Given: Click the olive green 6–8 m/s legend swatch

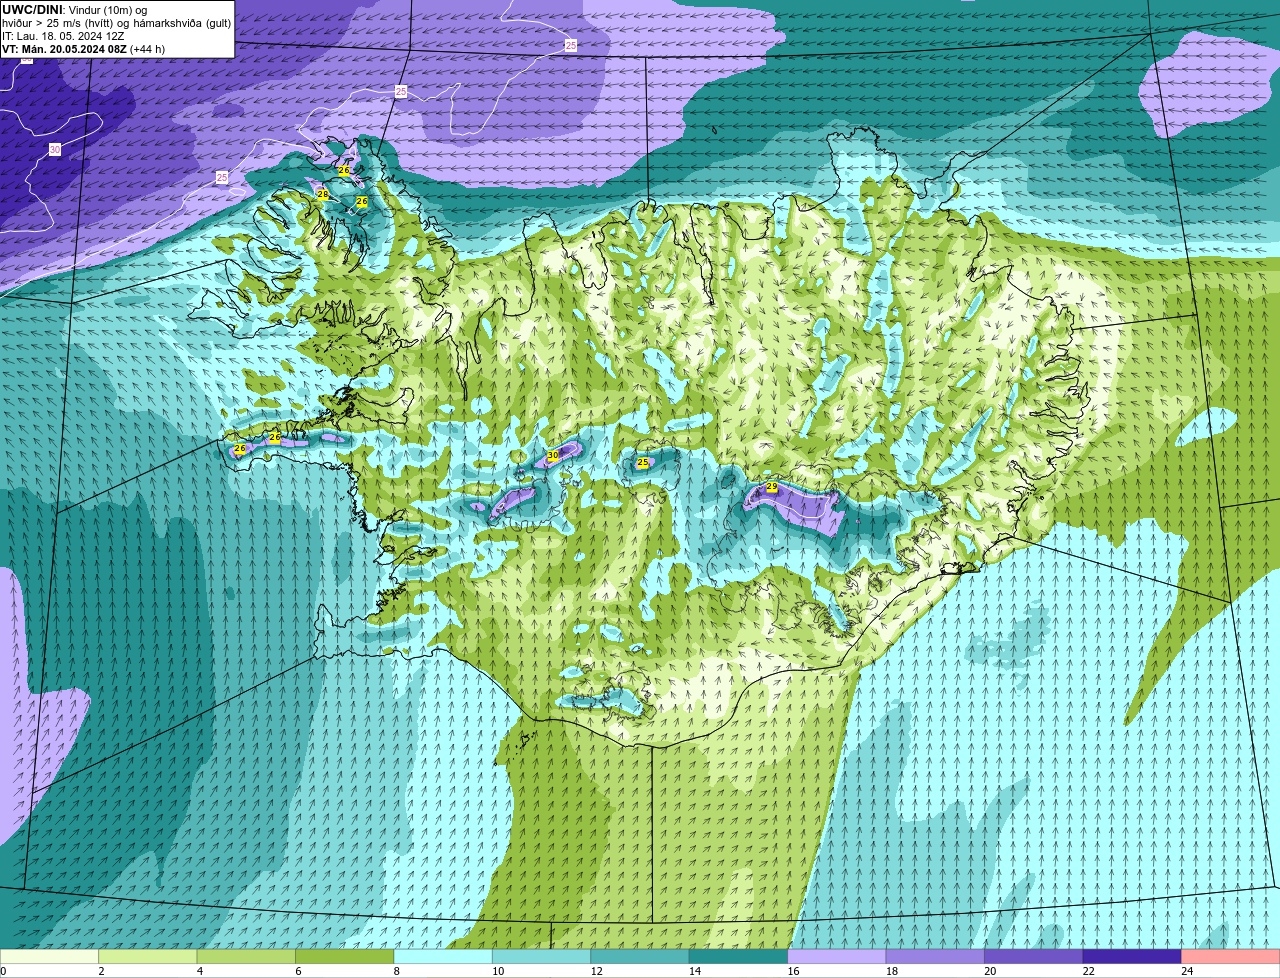Looking at the screenshot, I should coord(345,957).
